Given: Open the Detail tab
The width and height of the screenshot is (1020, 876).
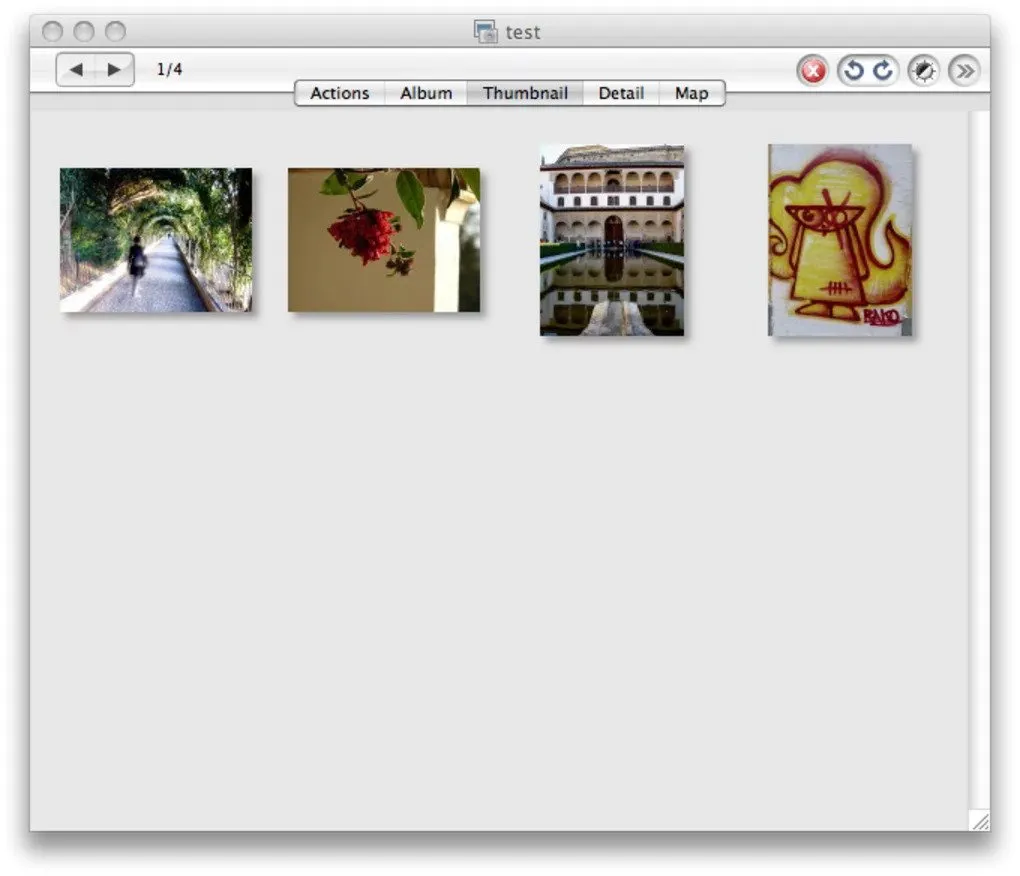Looking at the screenshot, I should (x=621, y=93).
